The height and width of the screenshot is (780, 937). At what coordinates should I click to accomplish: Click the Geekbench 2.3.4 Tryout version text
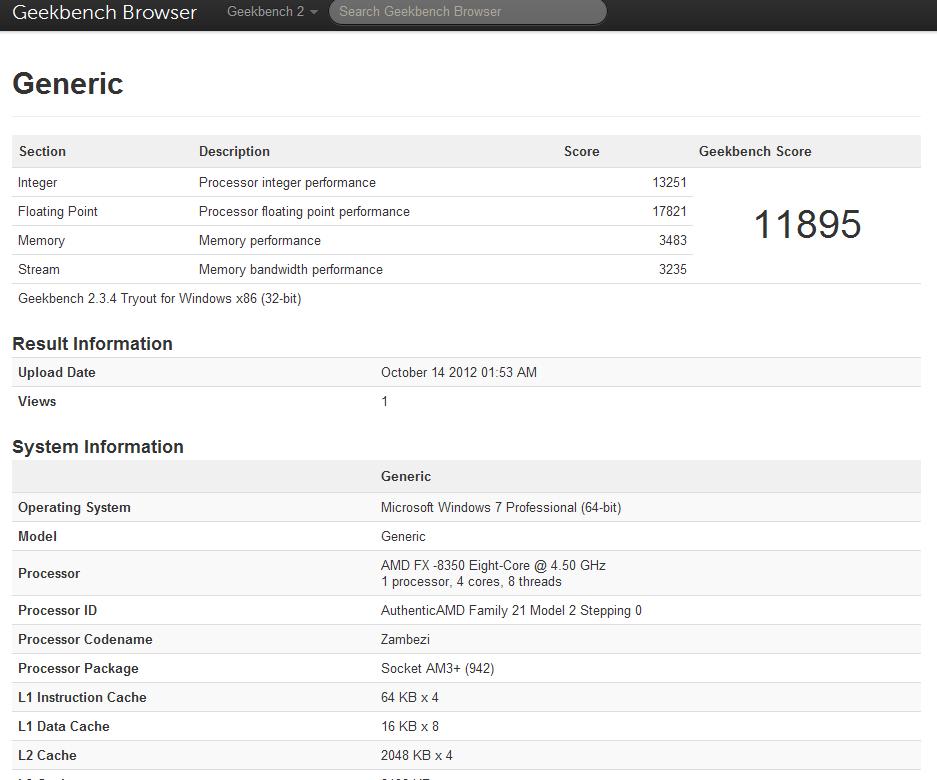tap(160, 299)
